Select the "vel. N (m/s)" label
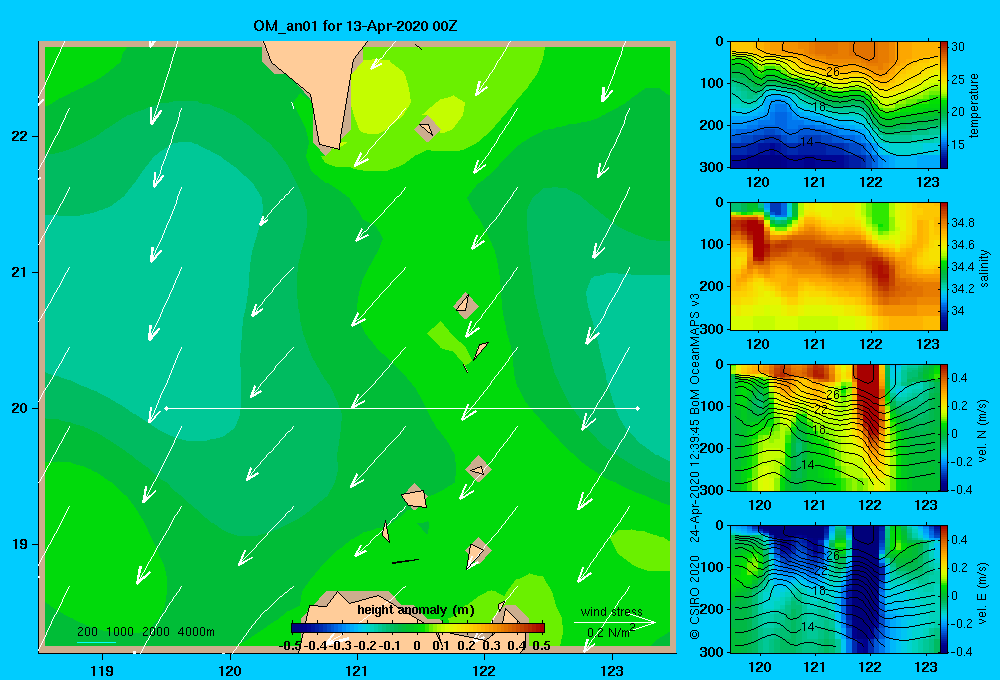This screenshot has width=1000, height=680. 983,431
